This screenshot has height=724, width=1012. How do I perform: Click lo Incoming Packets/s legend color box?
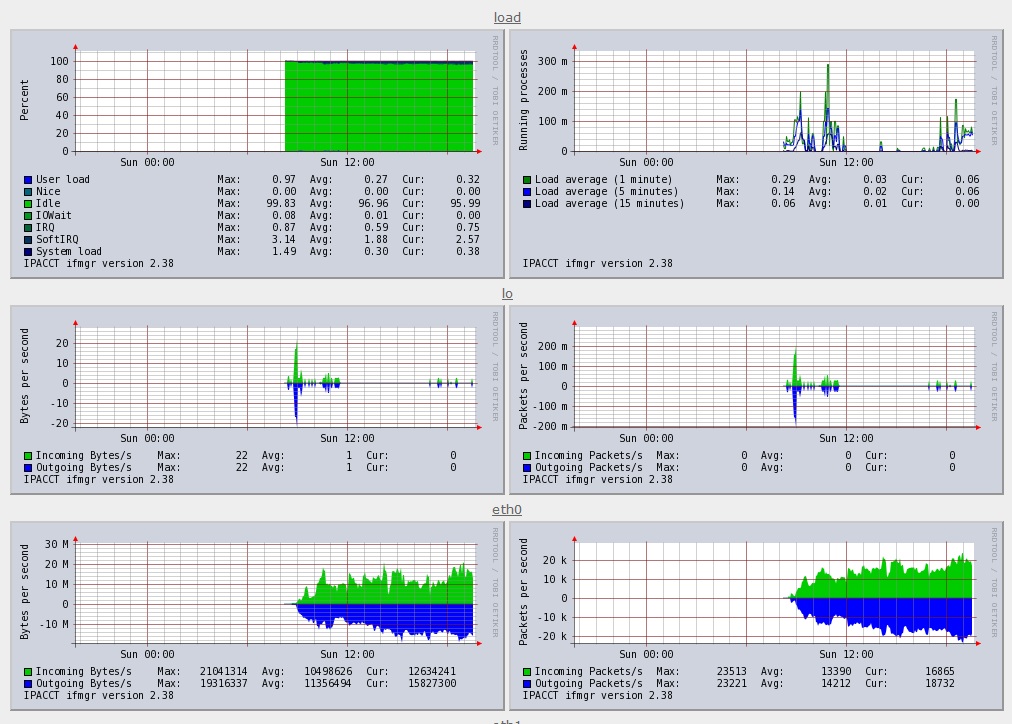coord(527,456)
